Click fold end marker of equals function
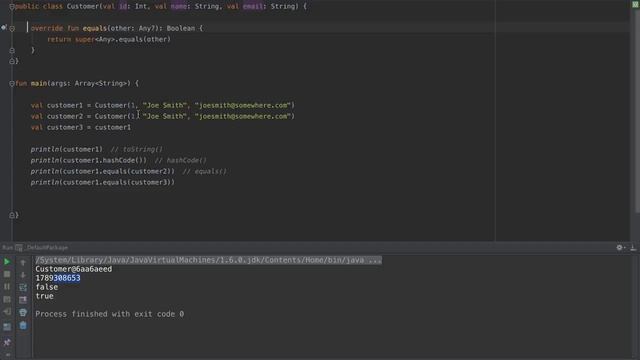The width and height of the screenshot is (640, 360). [12, 50]
